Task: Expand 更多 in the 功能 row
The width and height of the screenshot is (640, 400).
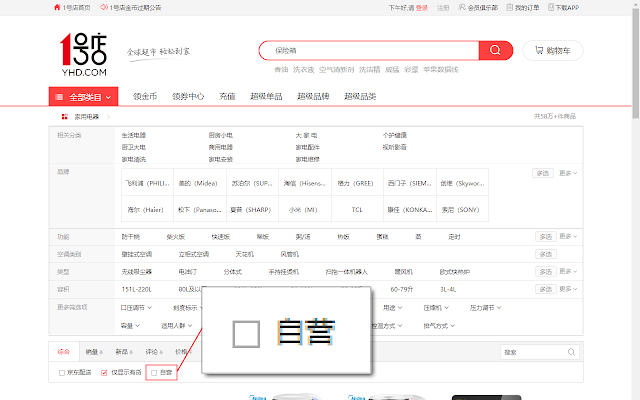Action: tap(568, 236)
